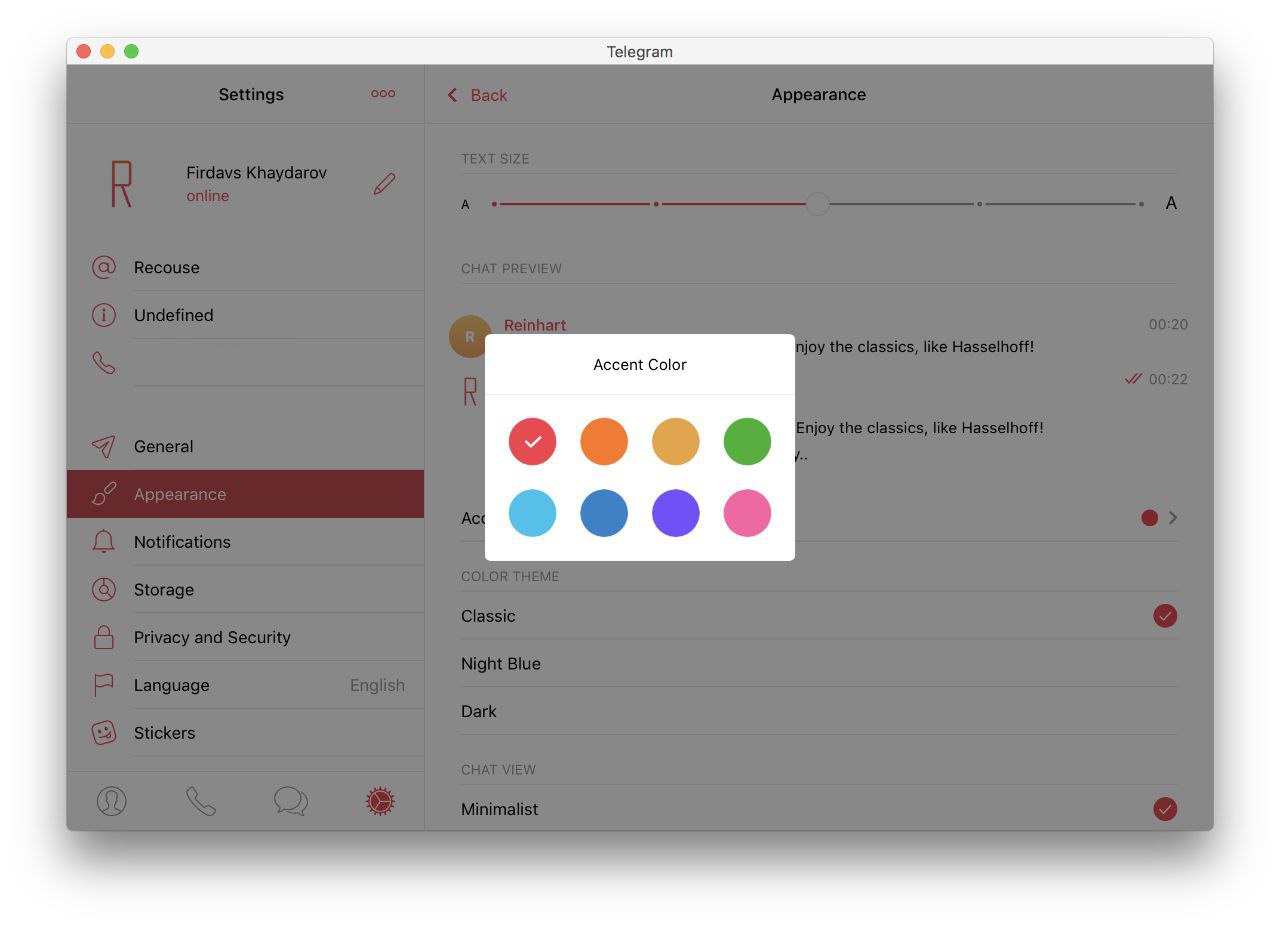Click the back chevron arrow icon
Viewport: 1280px width, 926px height.
[452, 95]
